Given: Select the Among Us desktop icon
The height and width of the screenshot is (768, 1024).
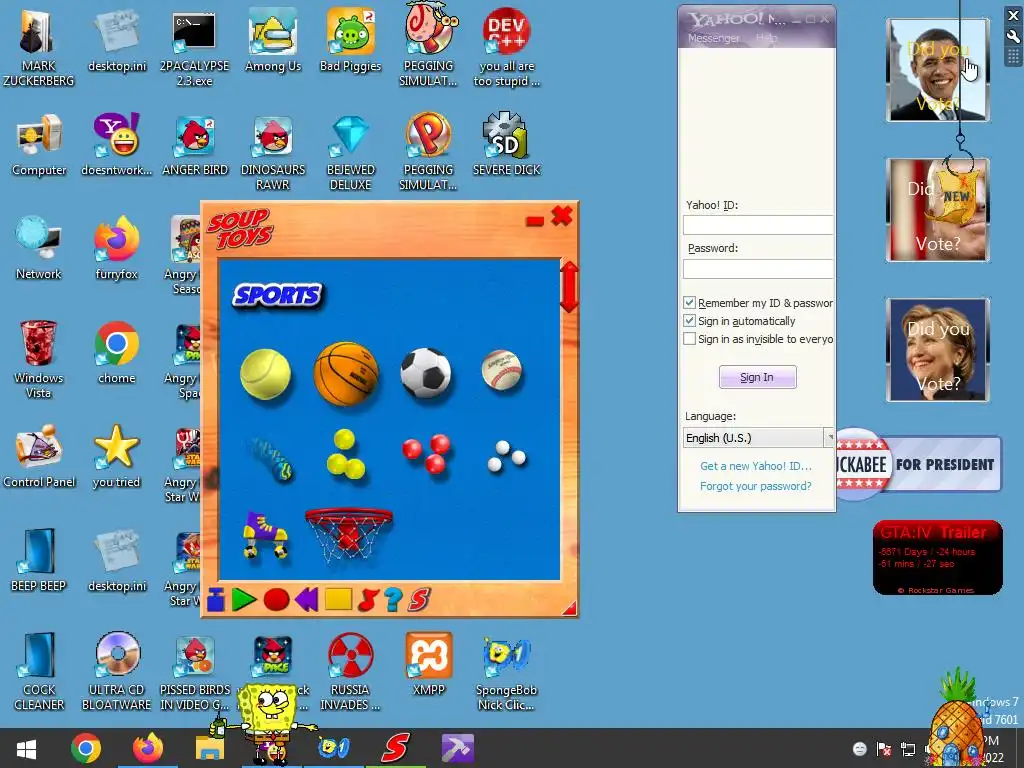Looking at the screenshot, I should coord(273,42).
